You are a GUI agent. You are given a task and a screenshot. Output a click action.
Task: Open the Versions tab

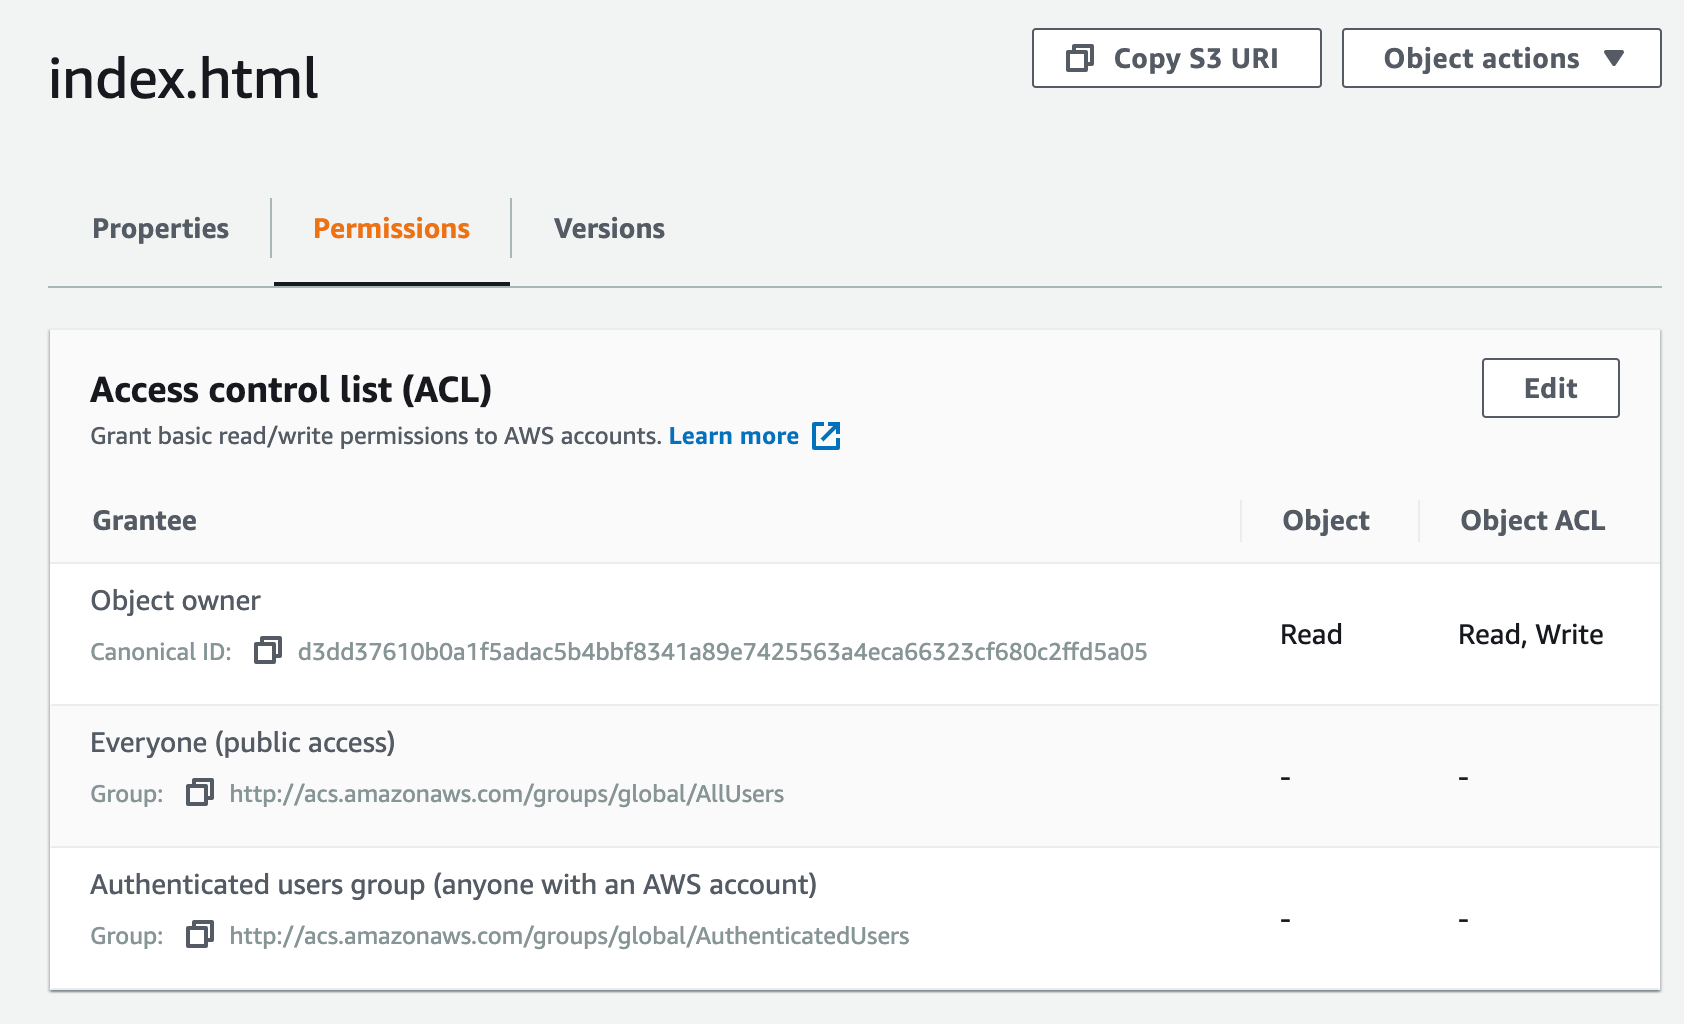tap(608, 228)
